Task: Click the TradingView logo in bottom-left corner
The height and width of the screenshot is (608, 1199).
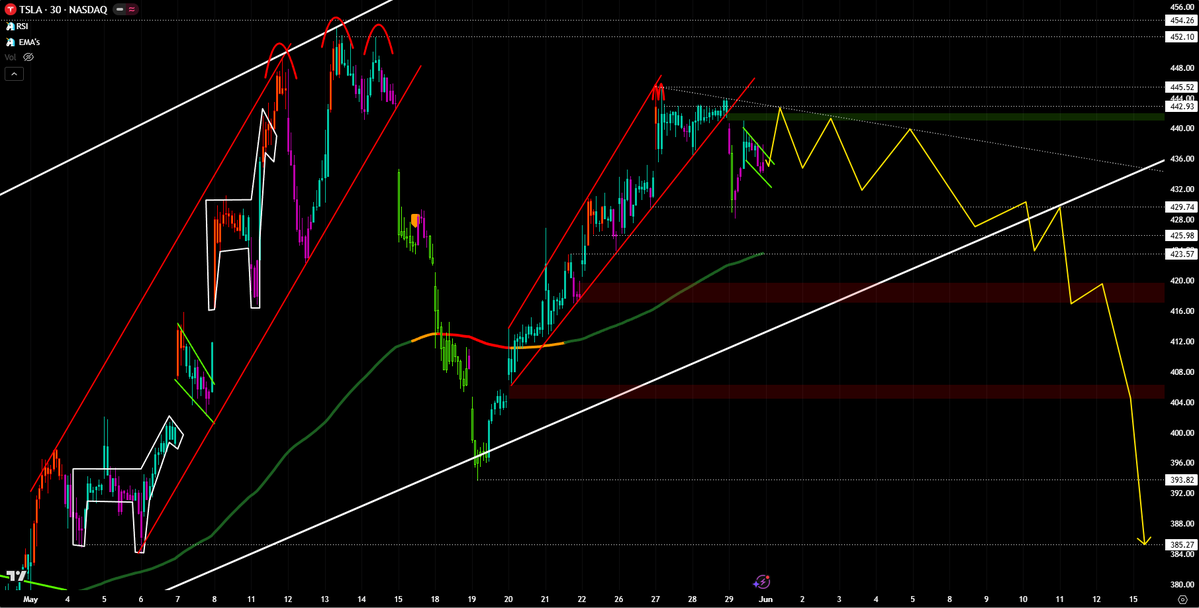Action: click(x=16, y=576)
